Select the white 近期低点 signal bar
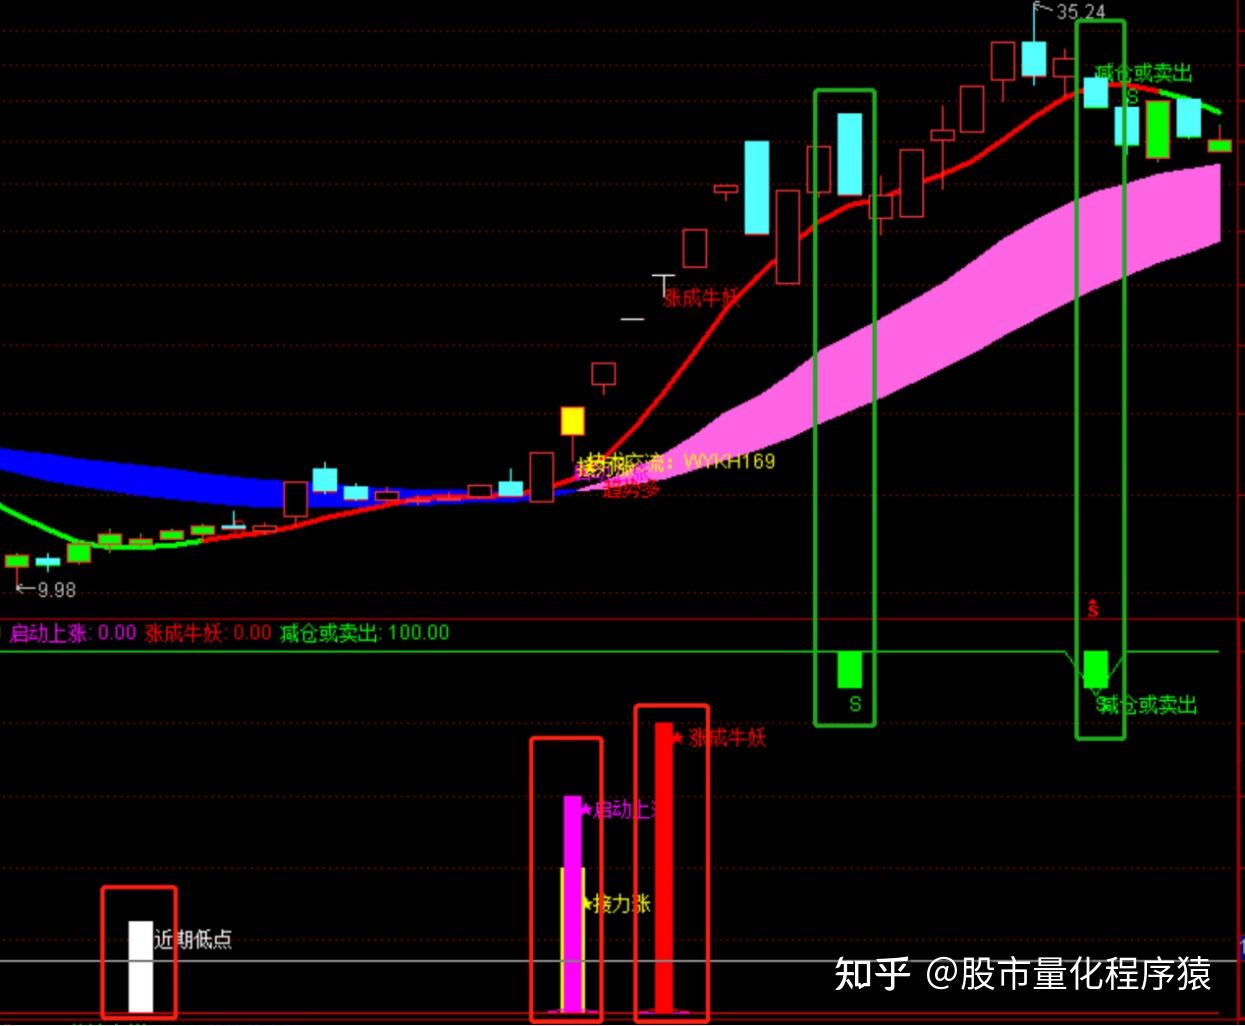The height and width of the screenshot is (1026, 1245). pyautogui.click(x=141, y=966)
